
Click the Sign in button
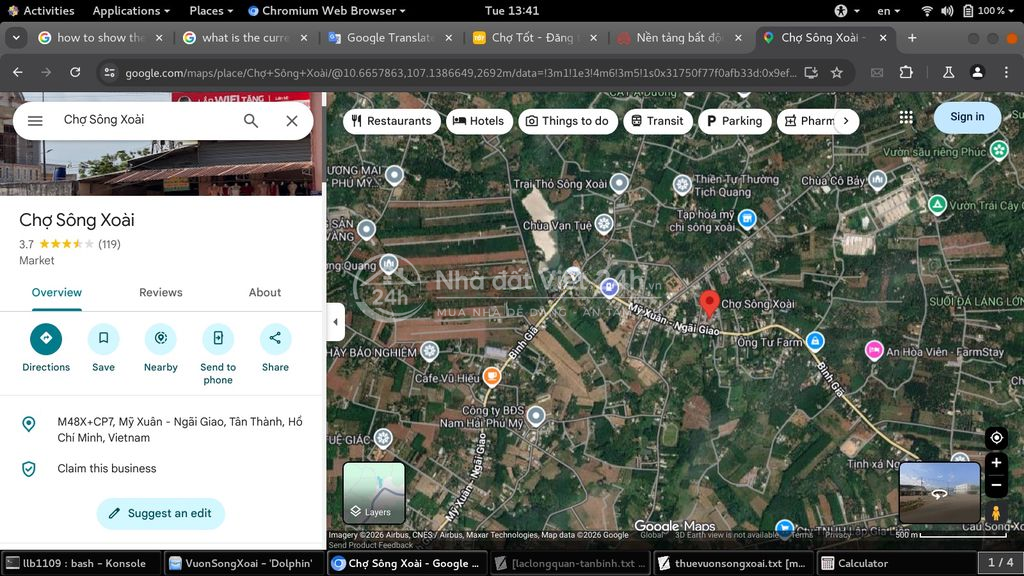(967, 117)
